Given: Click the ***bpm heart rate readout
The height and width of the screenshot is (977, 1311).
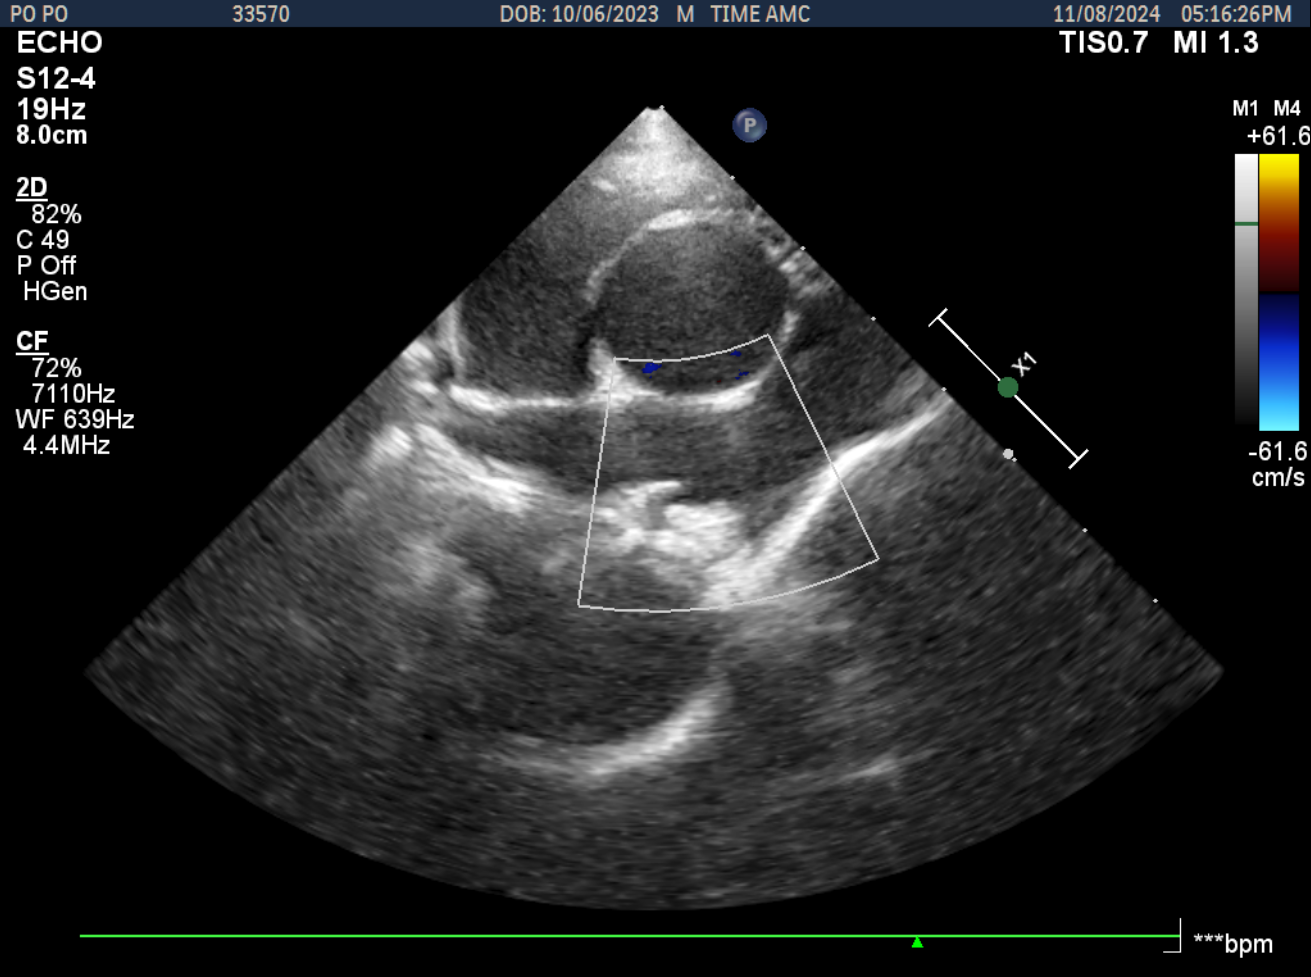Looking at the screenshot, I should (1233, 943).
